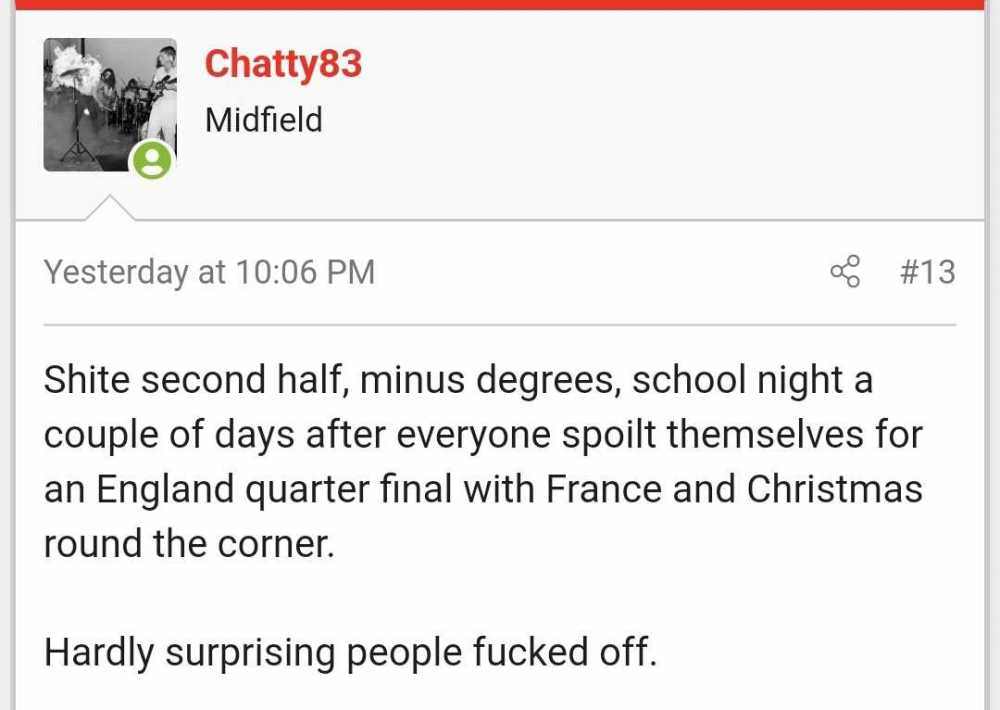Image resolution: width=1000 pixels, height=710 pixels.
Task: Click the Midfield user title
Action: 264,120
